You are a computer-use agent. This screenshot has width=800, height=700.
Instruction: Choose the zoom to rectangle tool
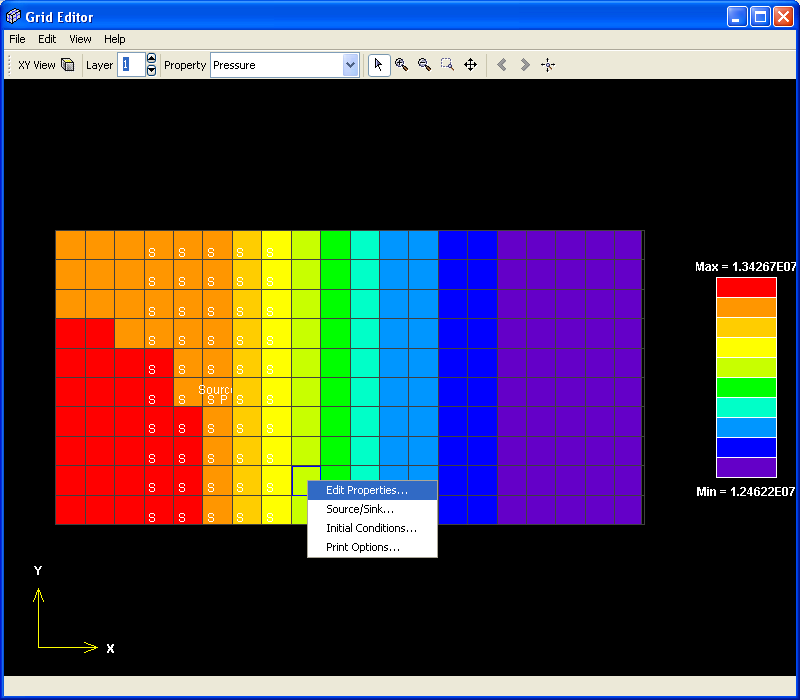(x=447, y=65)
